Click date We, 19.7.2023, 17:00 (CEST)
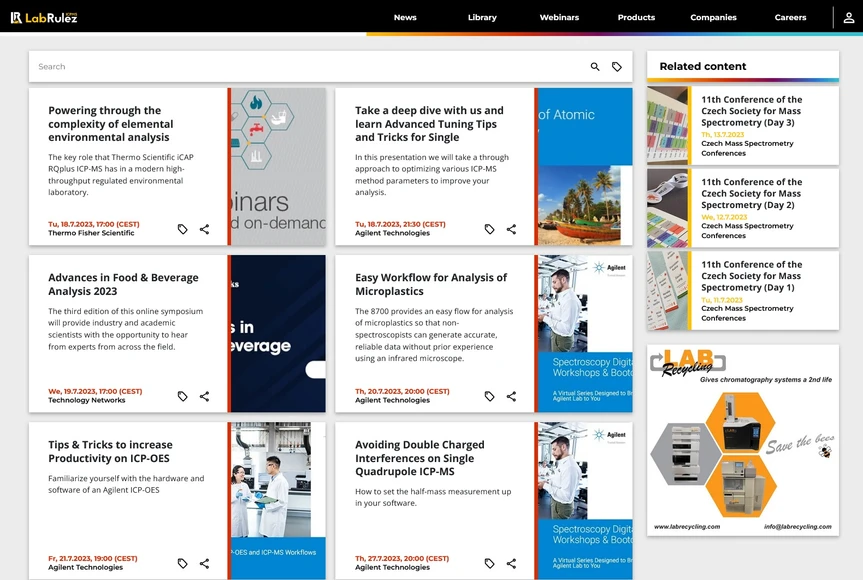This screenshot has width=863, height=580. [95, 392]
